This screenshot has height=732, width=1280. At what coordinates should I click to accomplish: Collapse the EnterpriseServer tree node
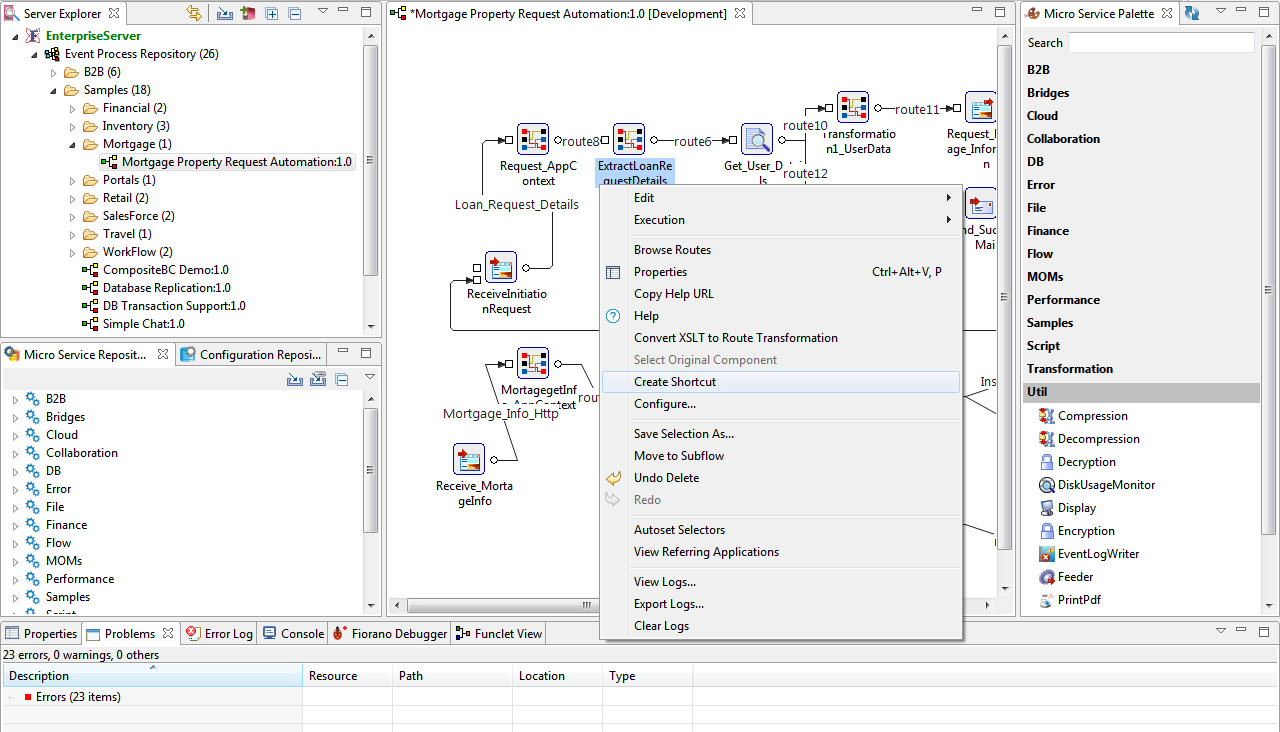[15, 36]
